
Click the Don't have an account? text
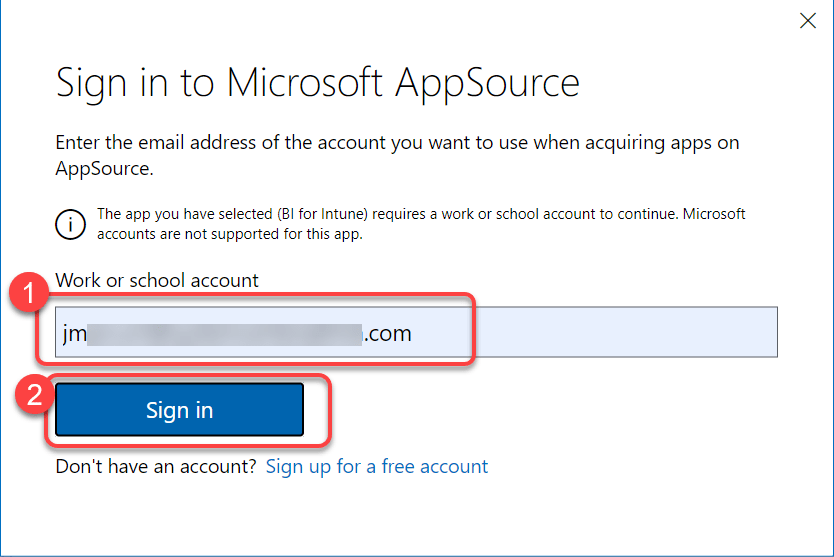point(156,466)
